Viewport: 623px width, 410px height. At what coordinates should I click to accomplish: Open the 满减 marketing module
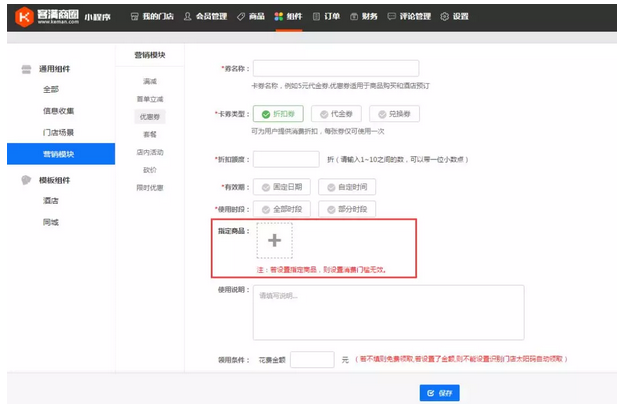click(150, 81)
